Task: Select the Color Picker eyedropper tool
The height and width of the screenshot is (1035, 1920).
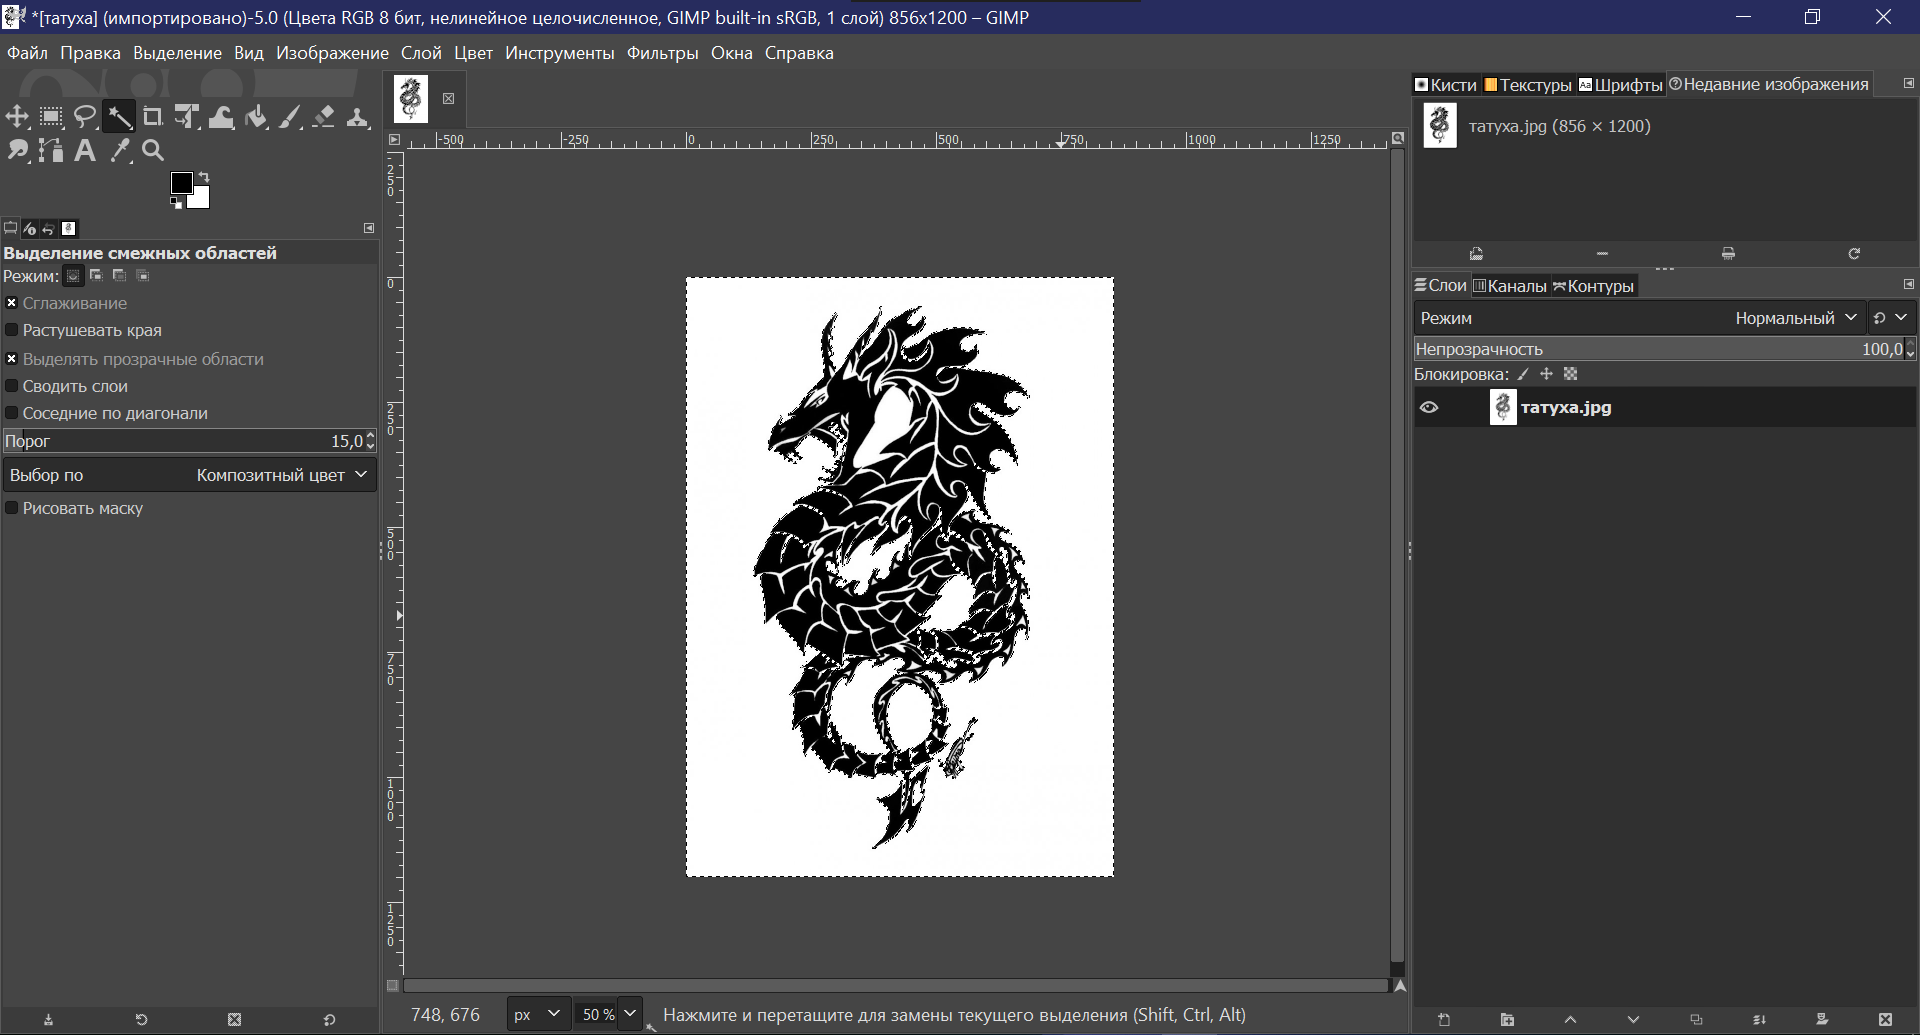Action: 119,150
